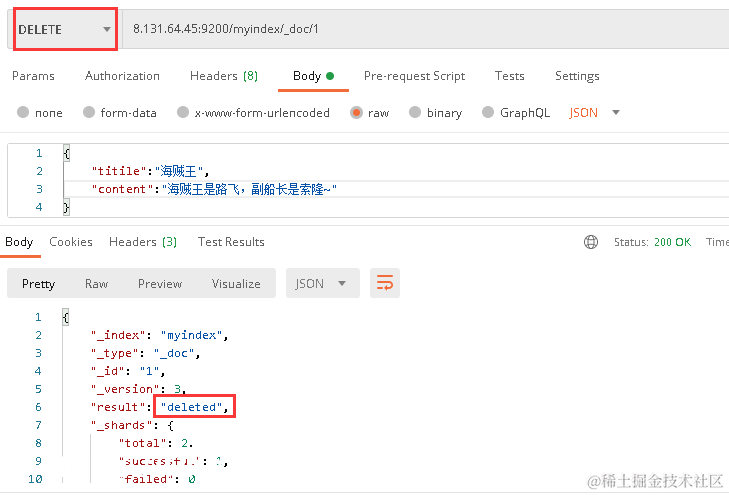Image resolution: width=729 pixels, height=495 pixels.
Task: Click the "_id": "1" response line
Action: pyautogui.click(x=128, y=371)
